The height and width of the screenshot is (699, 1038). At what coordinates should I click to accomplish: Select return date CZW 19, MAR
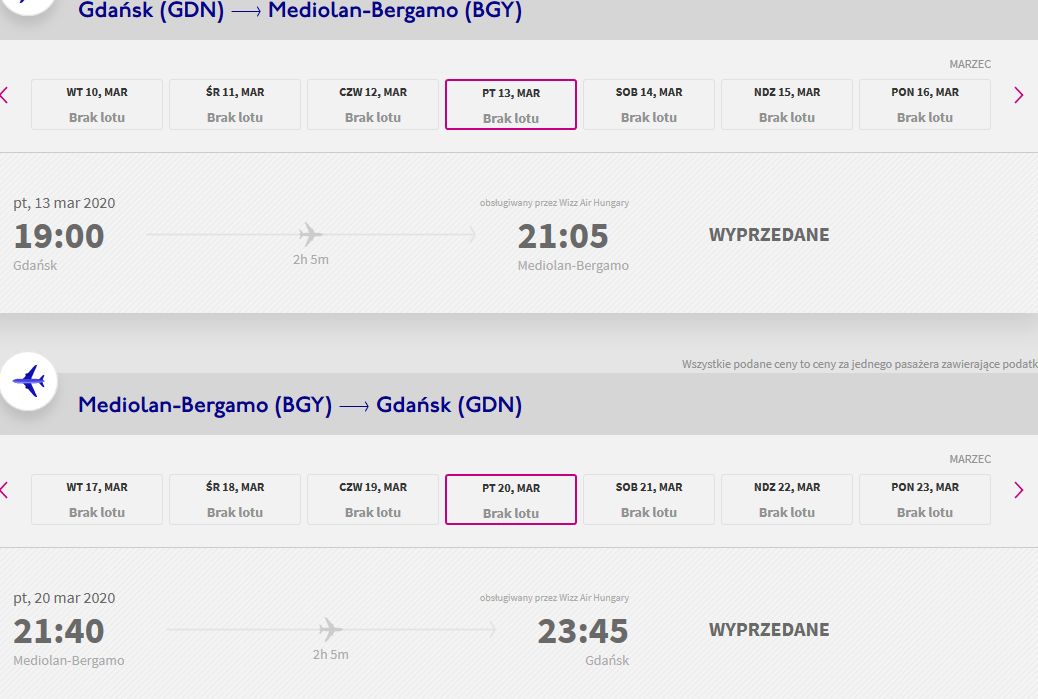(x=373, y=499)
